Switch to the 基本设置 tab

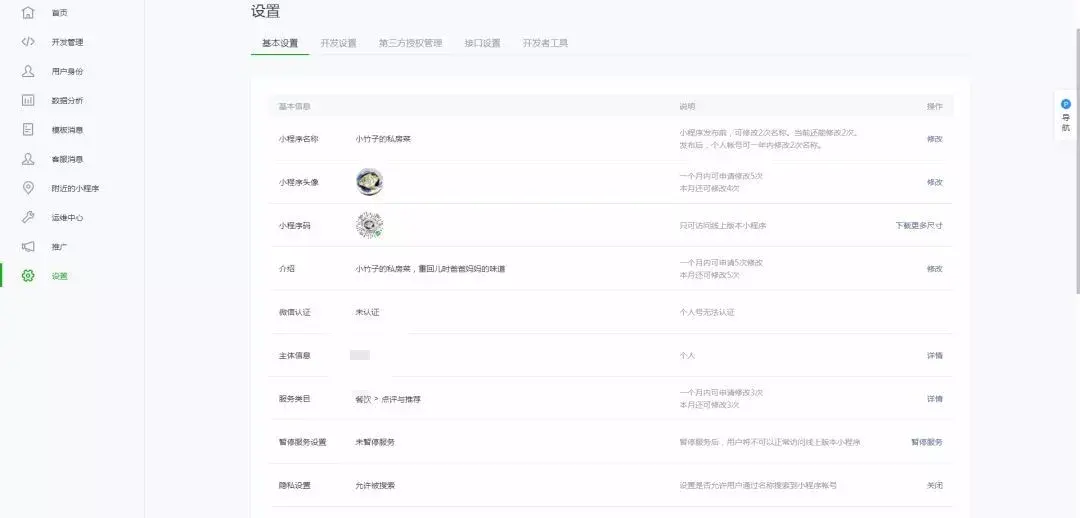pos(280,43)
